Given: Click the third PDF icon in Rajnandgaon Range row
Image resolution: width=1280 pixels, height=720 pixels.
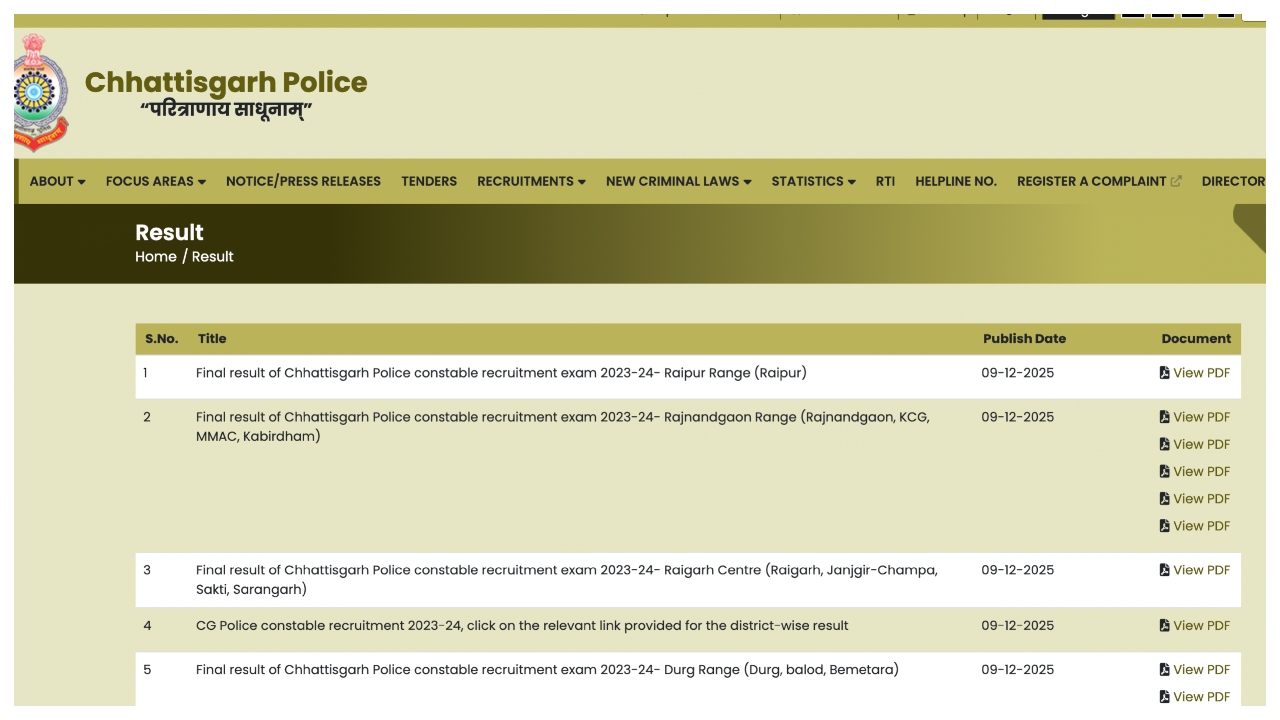Looking at the screenshot, I should pos(1163,471).
